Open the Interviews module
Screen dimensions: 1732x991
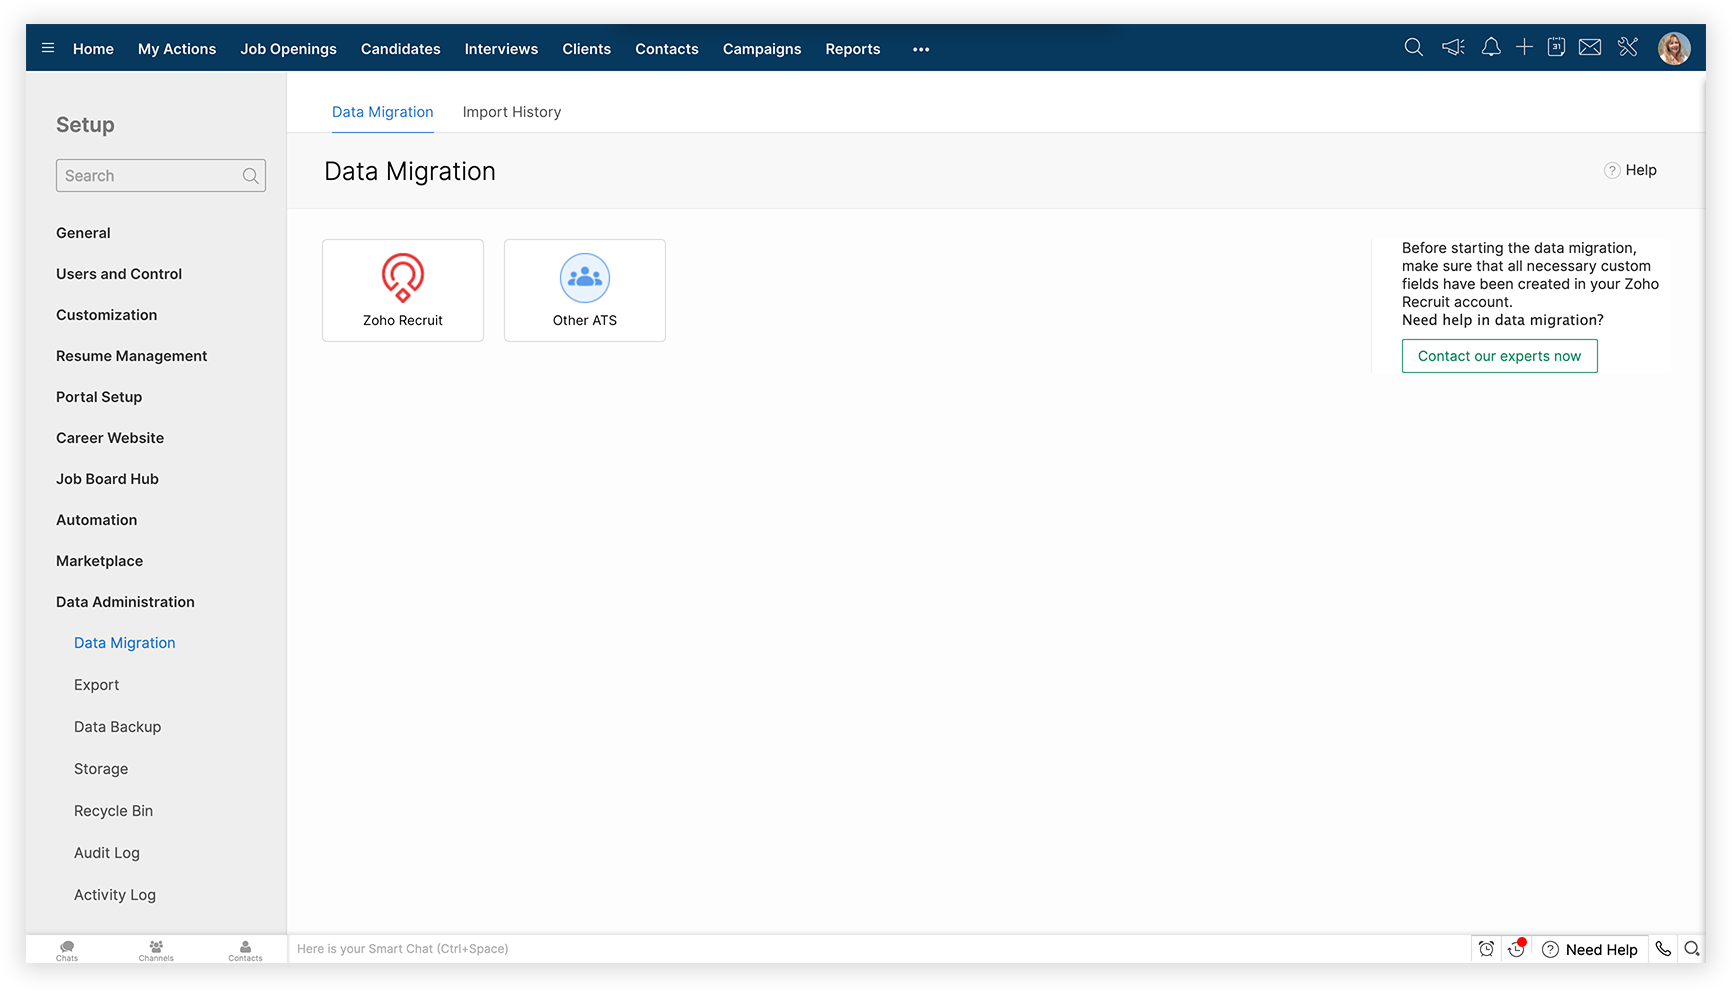(501, 49)
